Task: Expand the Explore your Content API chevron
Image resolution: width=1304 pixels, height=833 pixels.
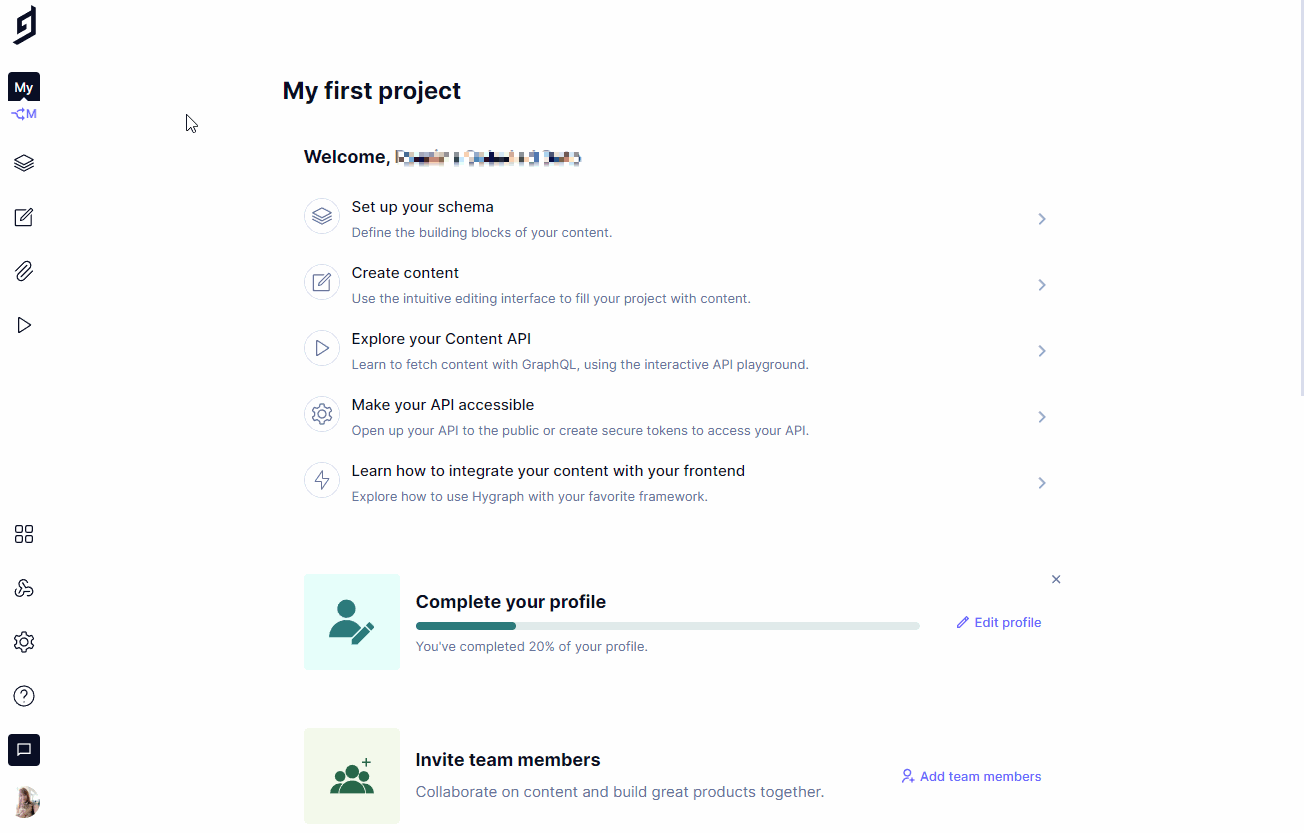Action: point(1041,351)
